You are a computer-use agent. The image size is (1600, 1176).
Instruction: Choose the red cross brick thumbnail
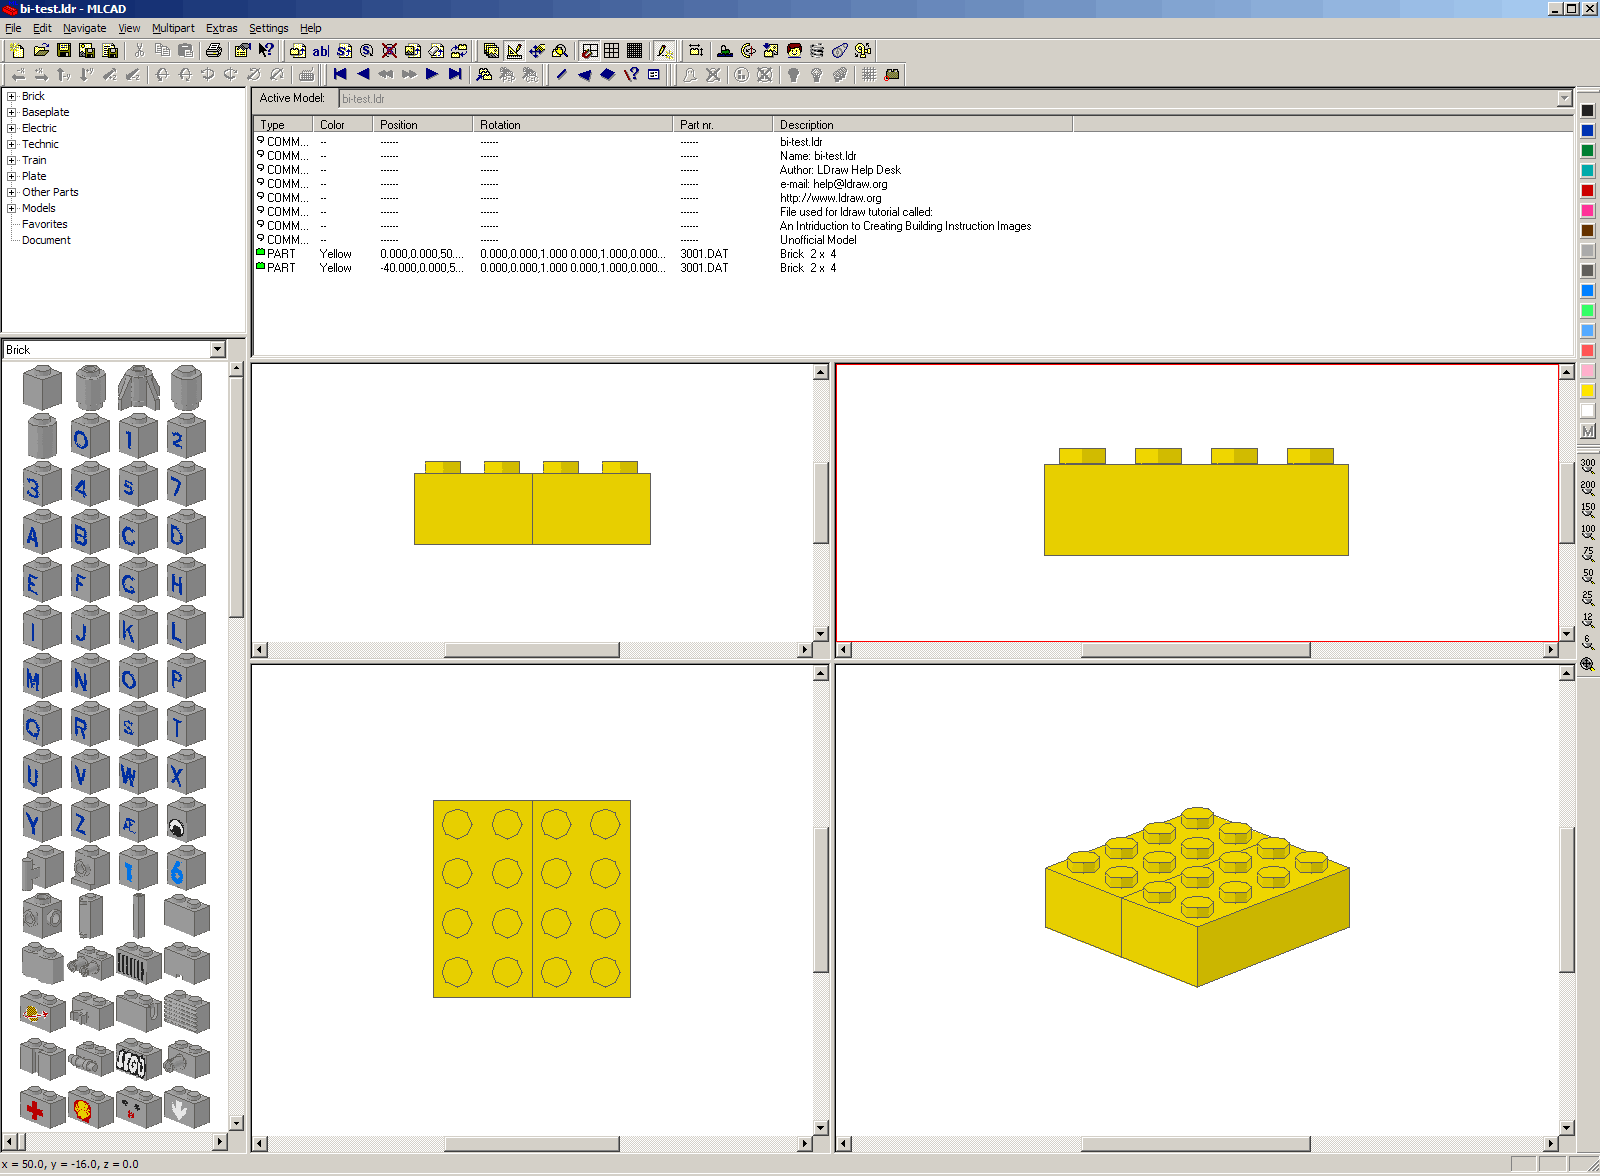[42, 1107]
